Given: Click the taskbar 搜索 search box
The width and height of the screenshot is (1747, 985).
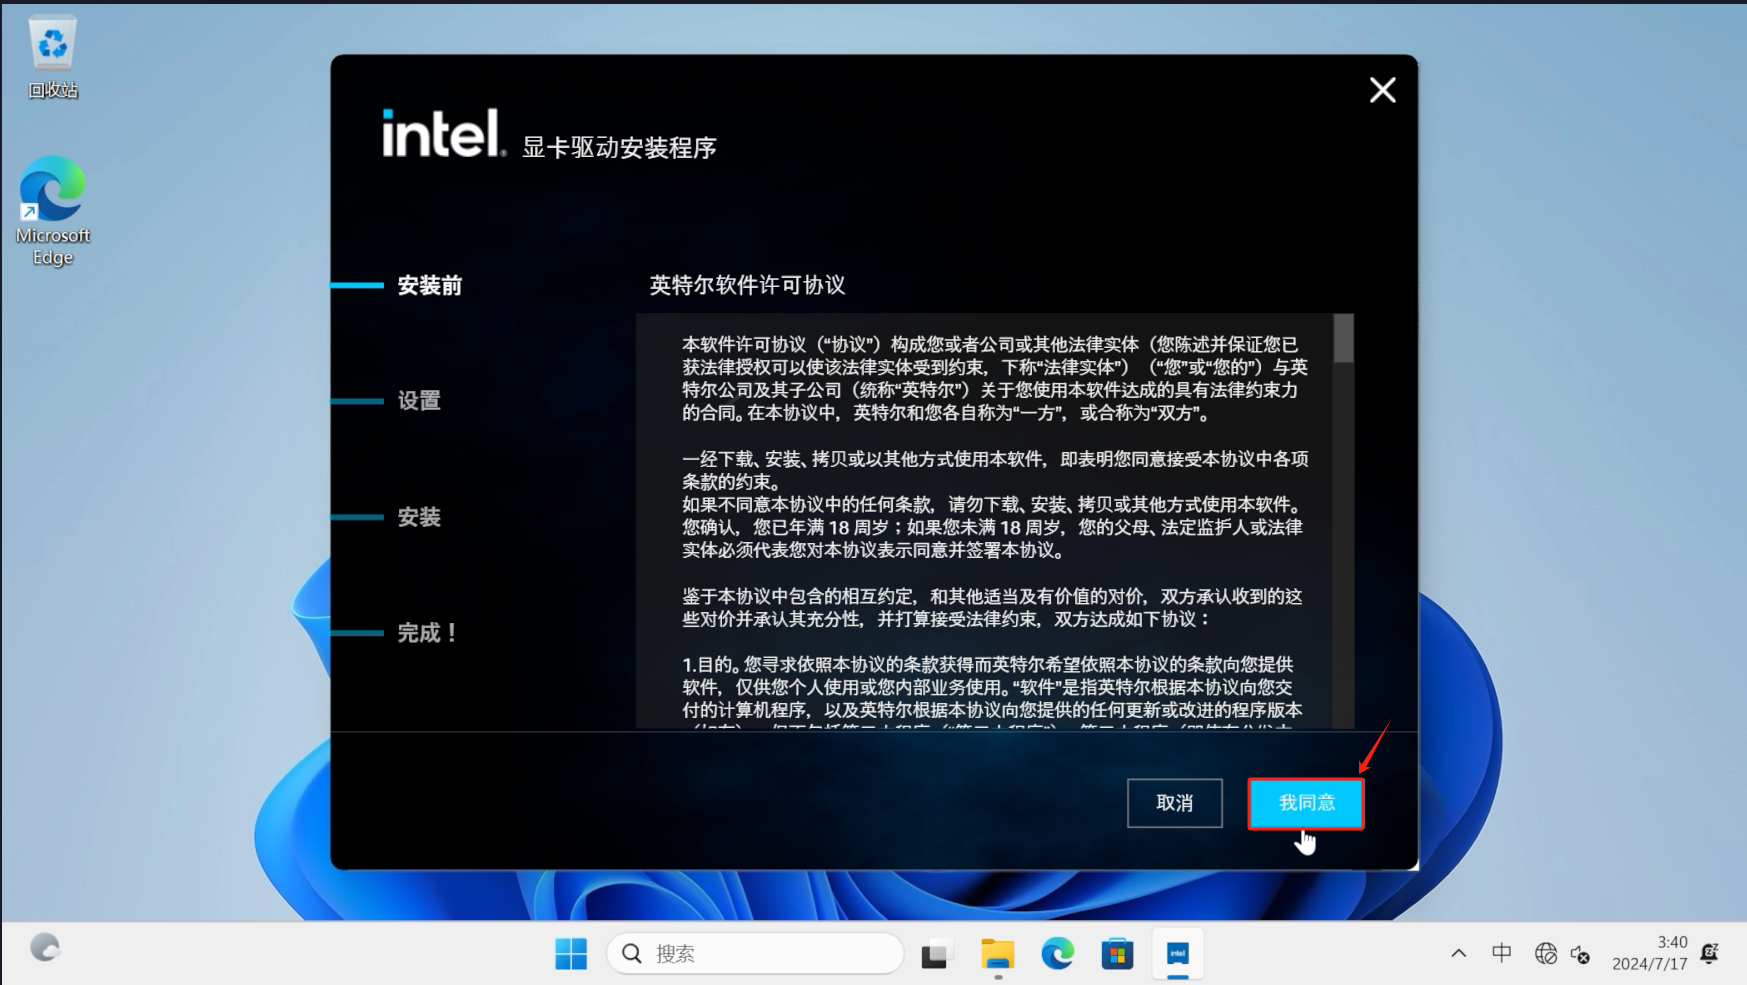Looking at the screenshot, I should point(755,954).
